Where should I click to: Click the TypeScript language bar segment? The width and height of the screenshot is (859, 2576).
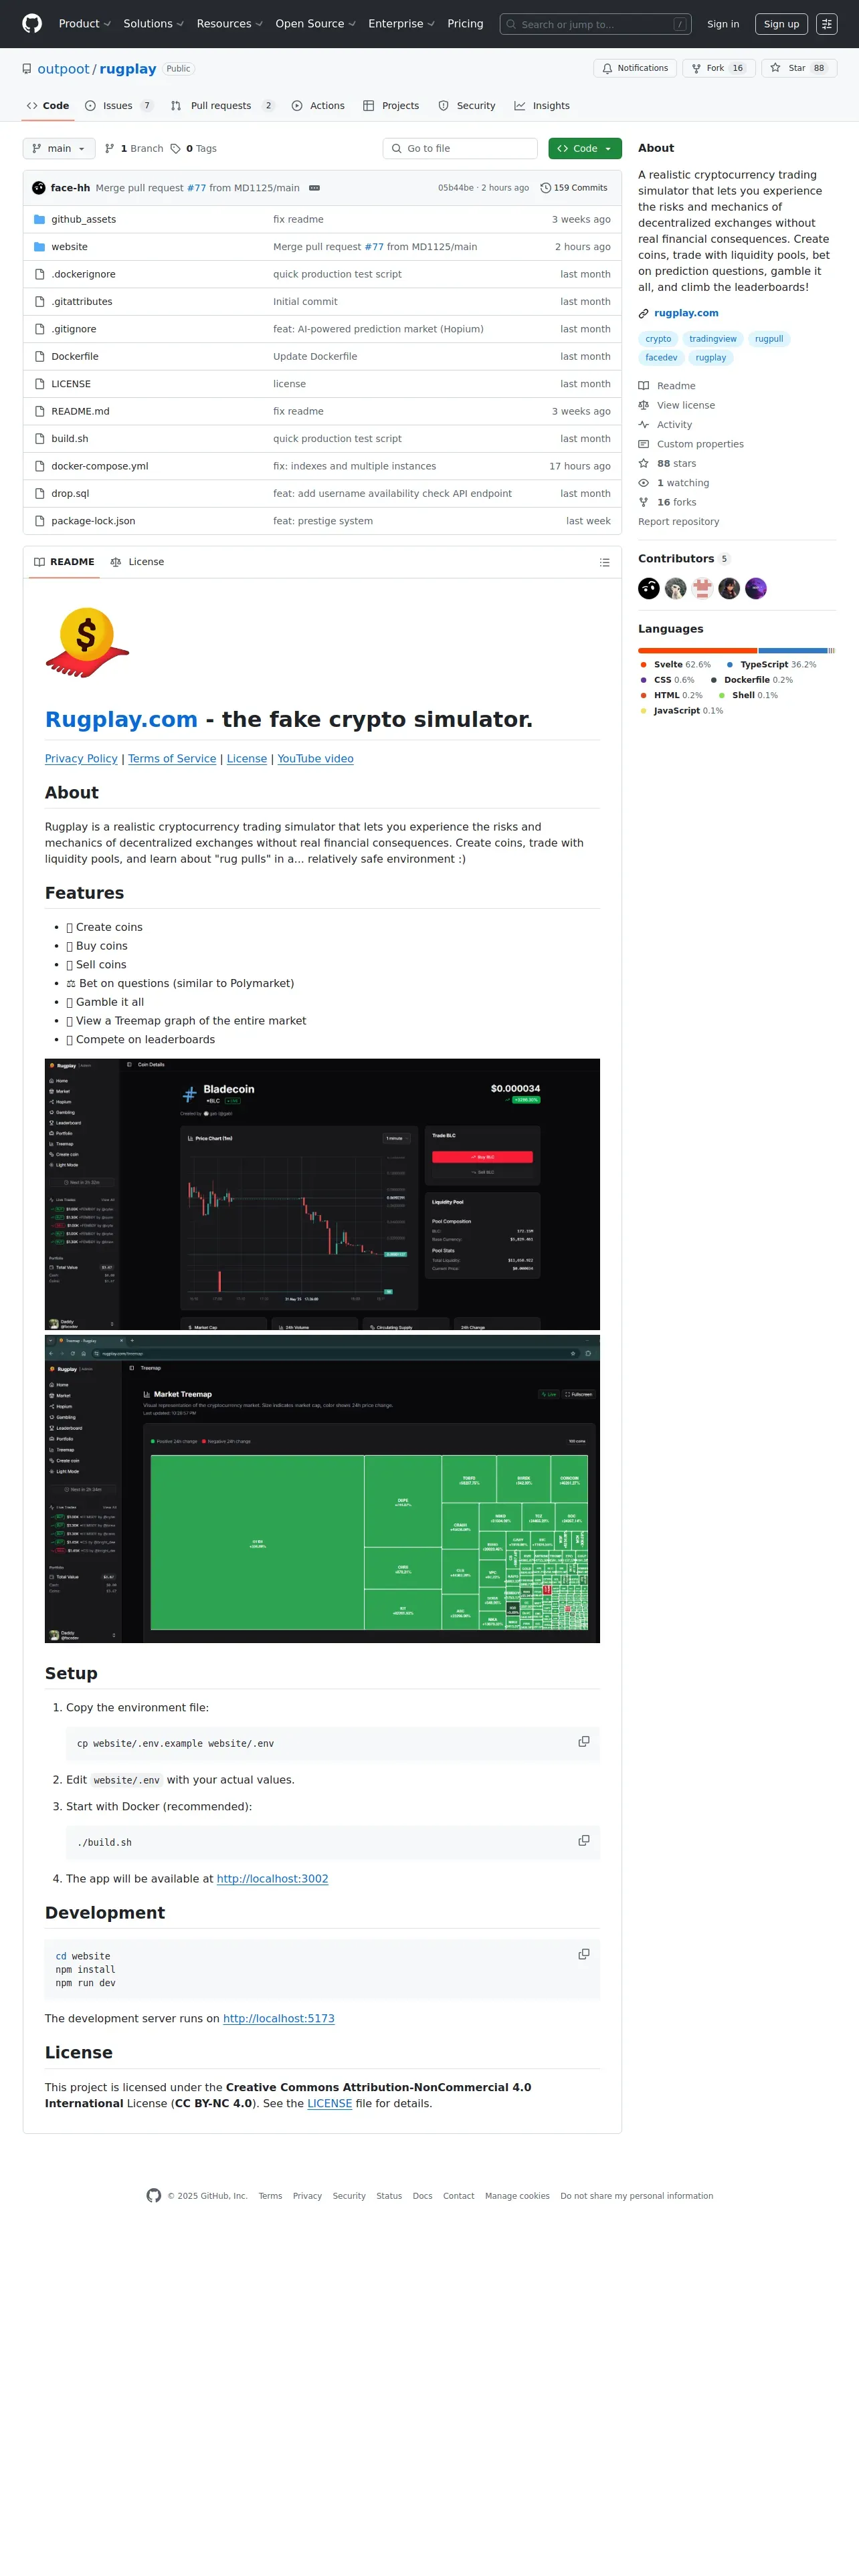(x=793, y=650)
